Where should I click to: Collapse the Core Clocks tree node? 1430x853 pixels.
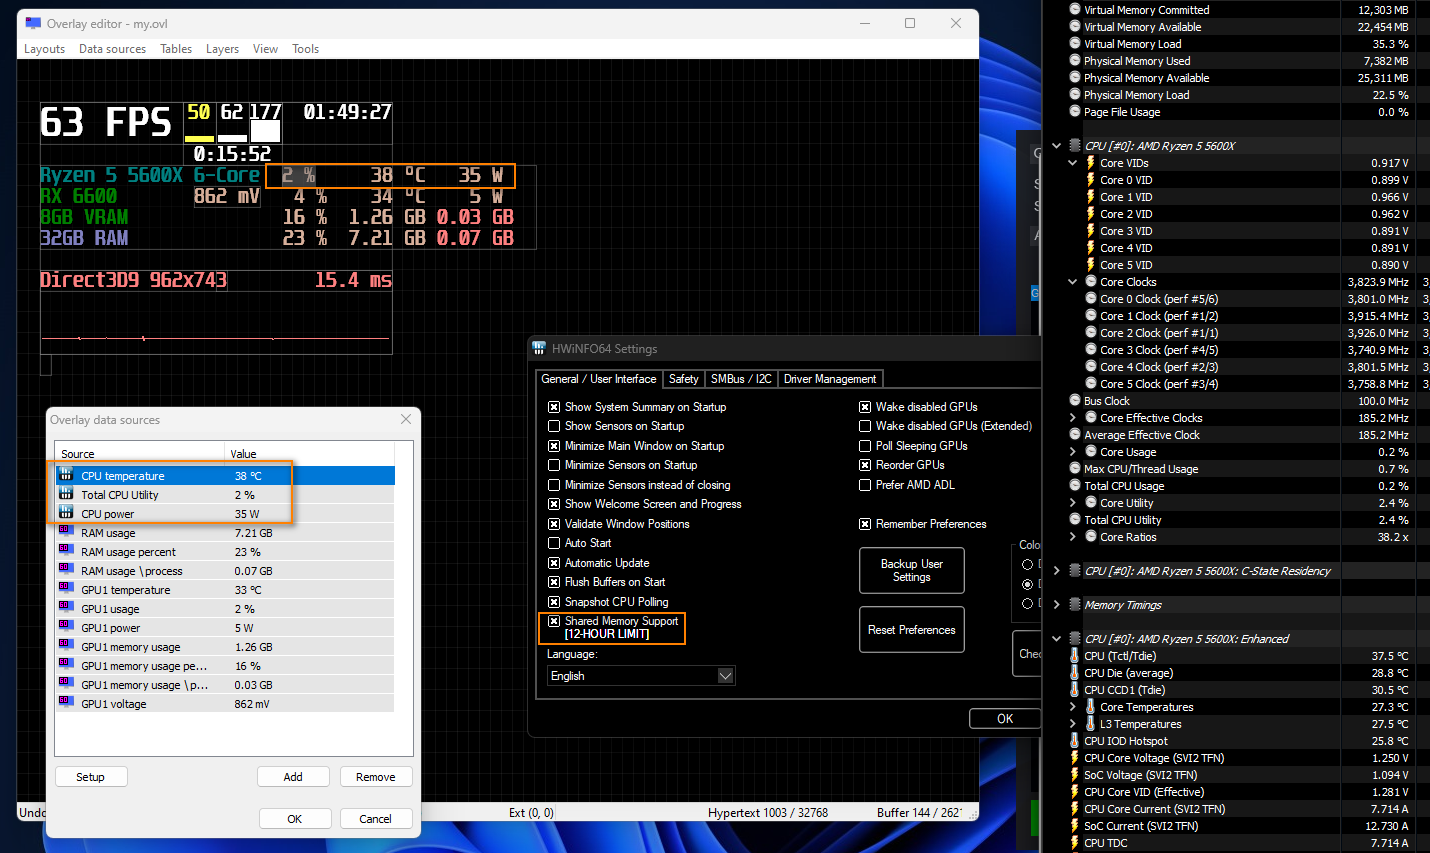(1073, 282)
